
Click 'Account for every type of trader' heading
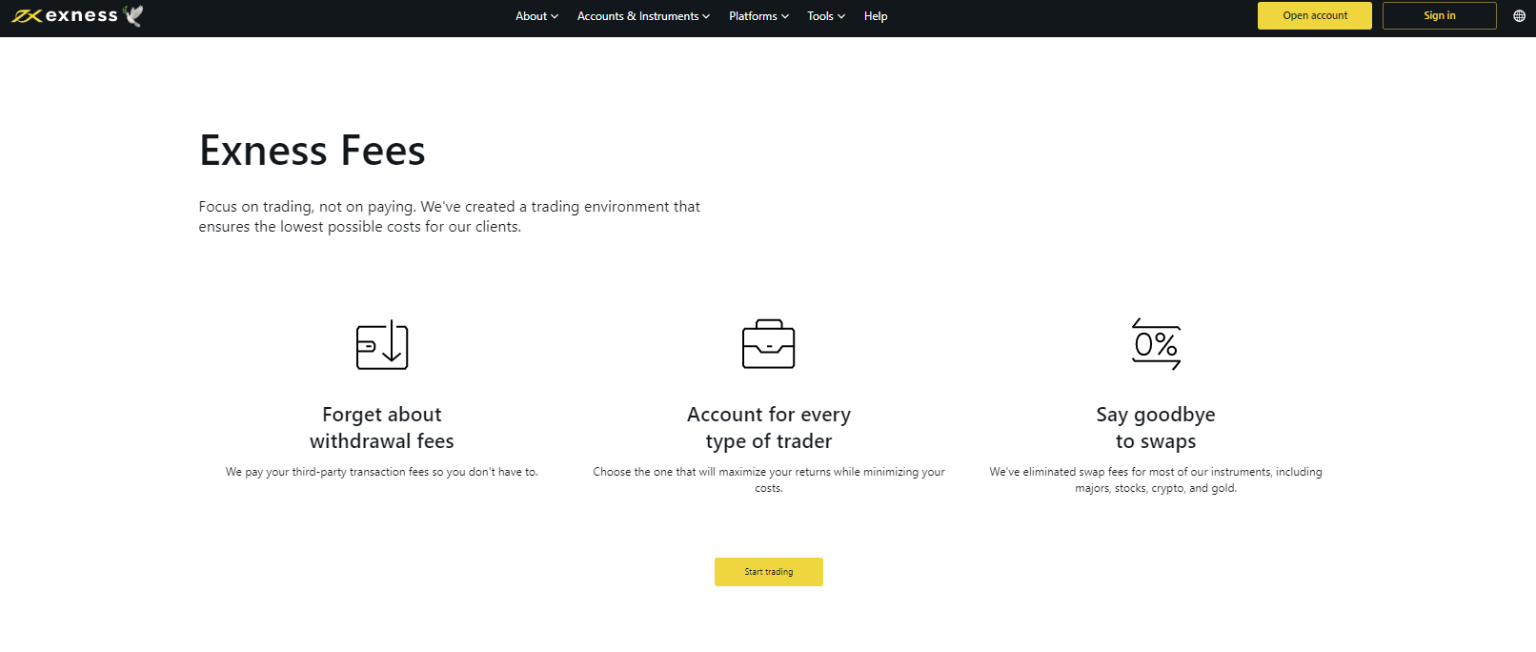coord(768,427)
